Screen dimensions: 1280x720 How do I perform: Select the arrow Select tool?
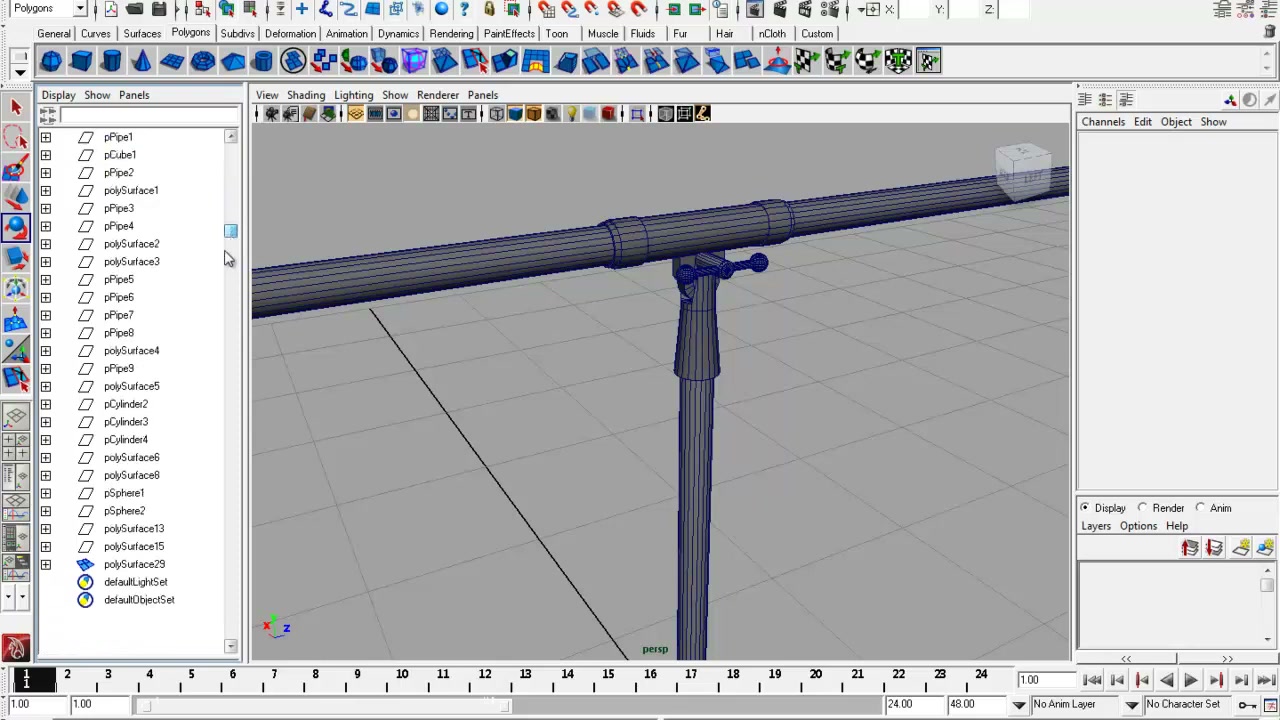[x=16, y=107]
